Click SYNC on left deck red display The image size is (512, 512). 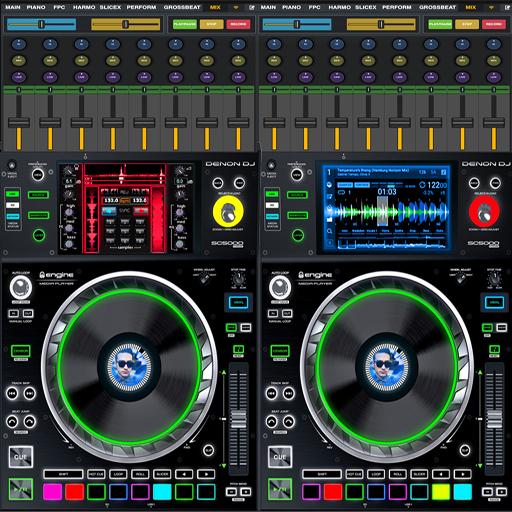tap(125, 211)
